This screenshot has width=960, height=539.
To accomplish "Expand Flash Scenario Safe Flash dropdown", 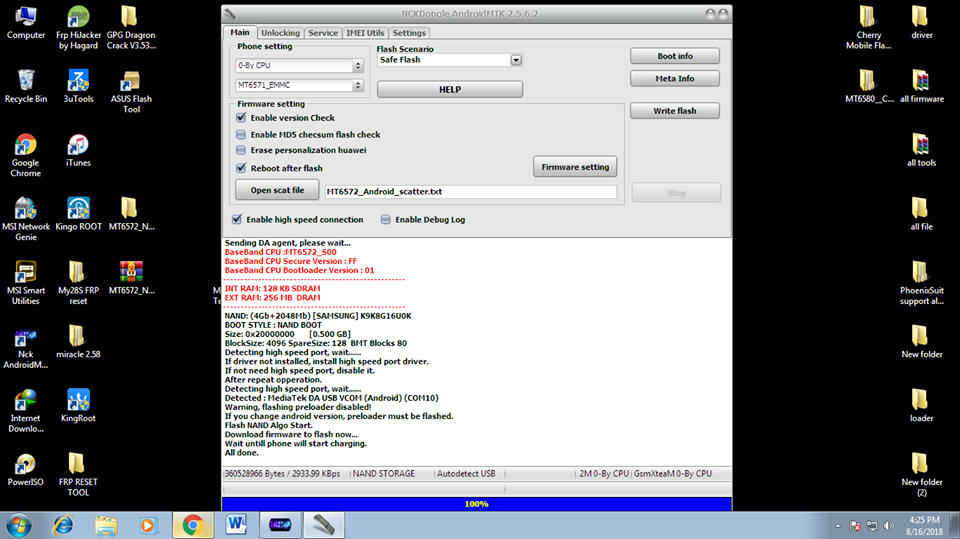I will point(516,60).
